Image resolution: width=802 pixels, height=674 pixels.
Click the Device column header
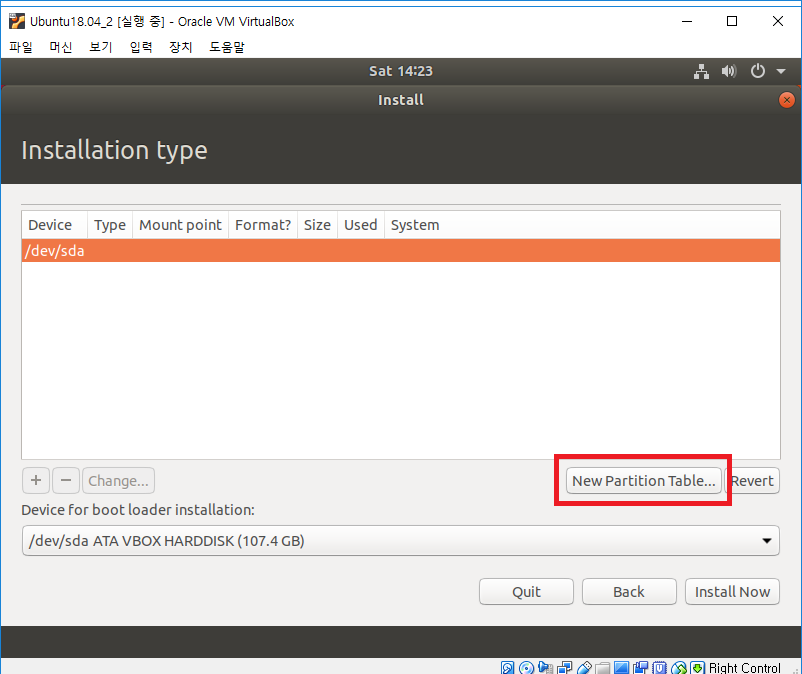click(x=55, y=225)
